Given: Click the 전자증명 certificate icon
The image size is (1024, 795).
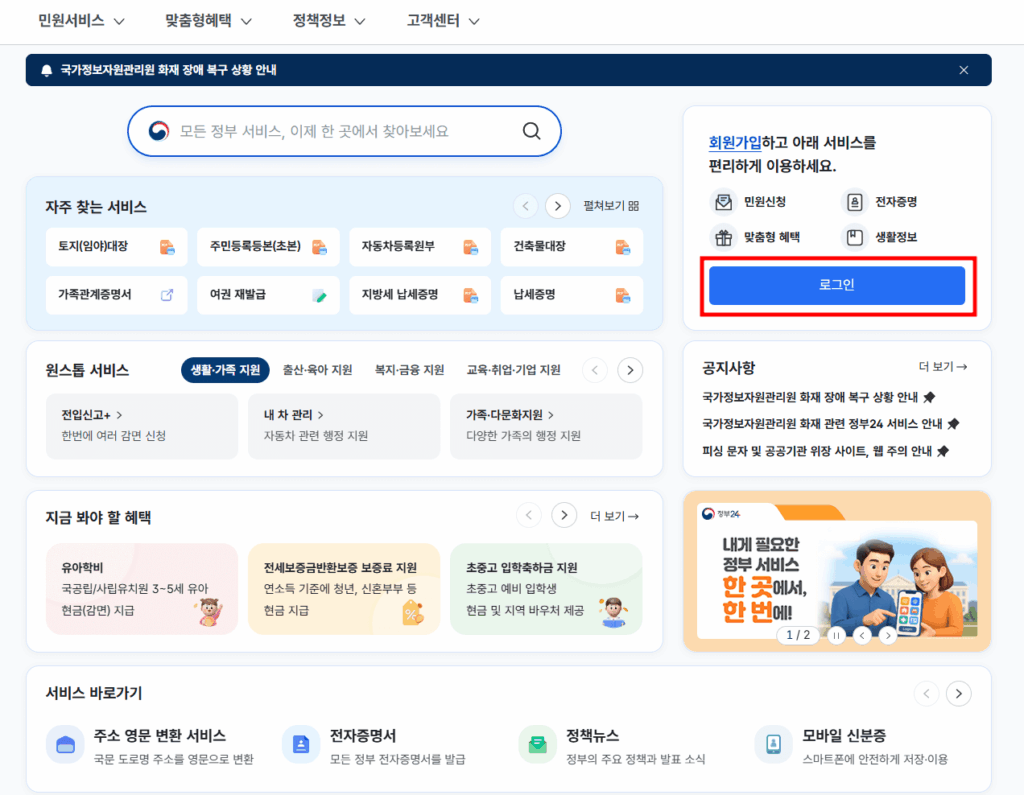Looking at the screenshot, I should pyautogui.click(x=854, y=202).
